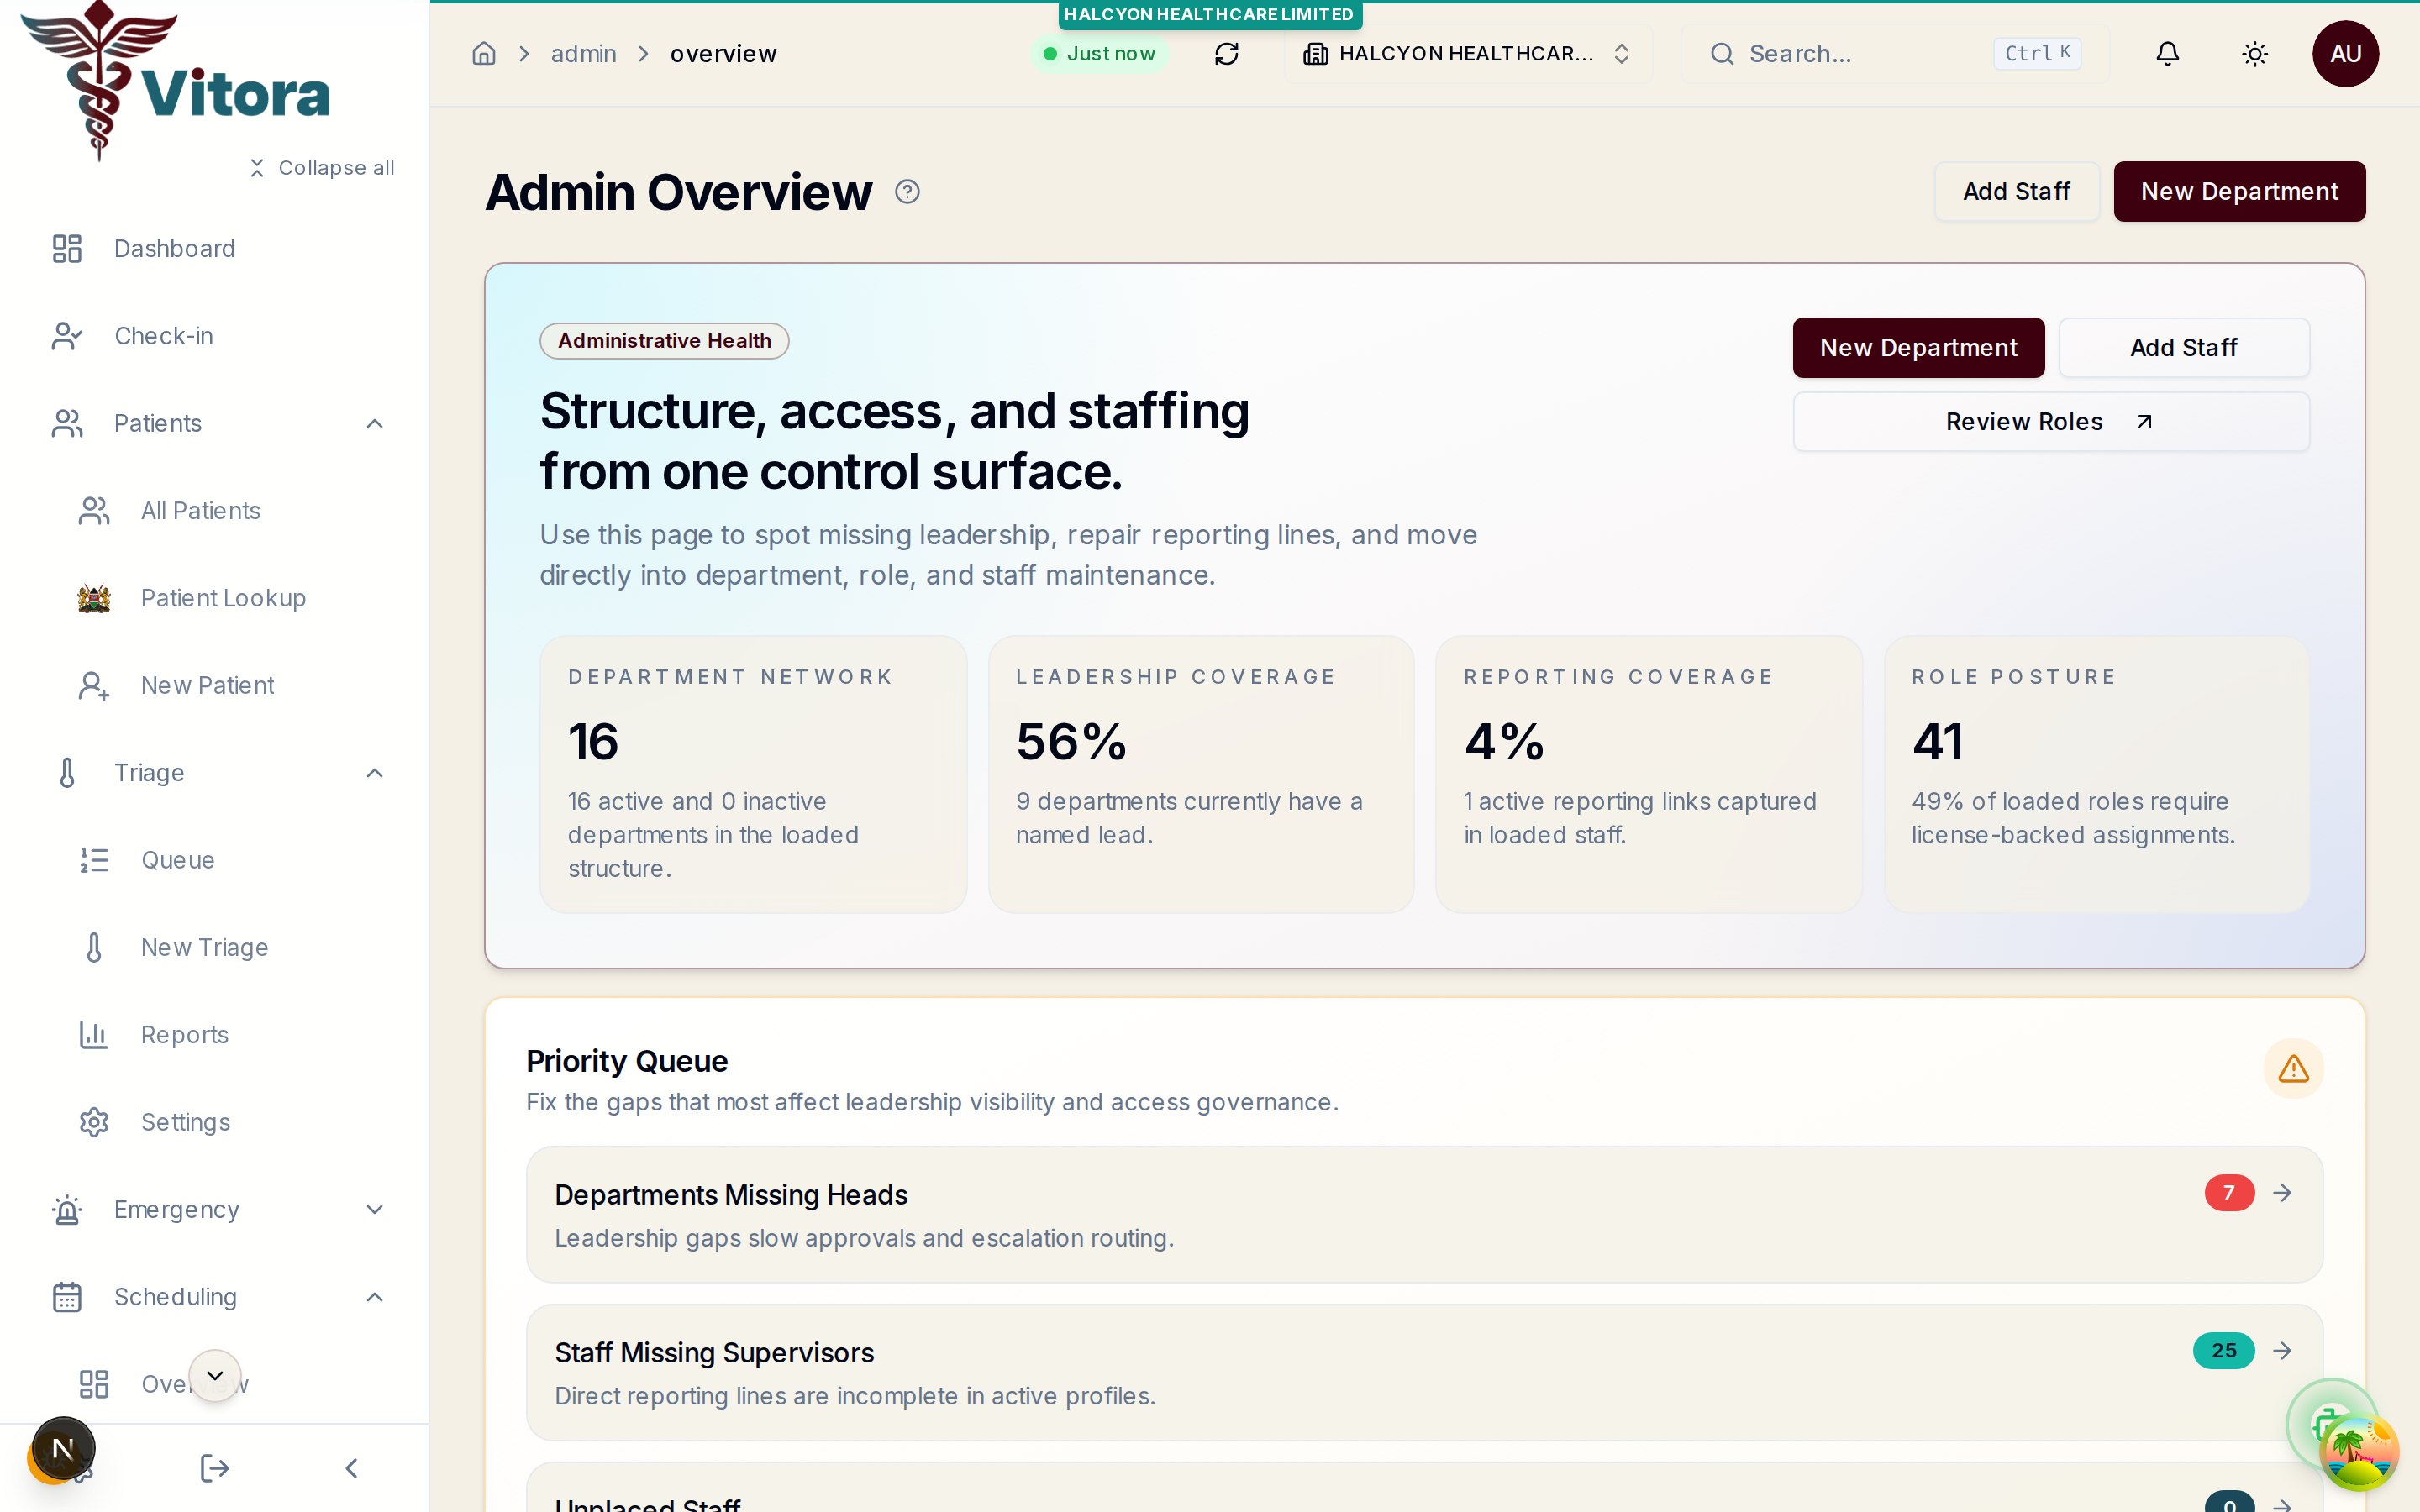Click New Department in Administrative Health card

pyautogui.click(x=1918, y=348)
